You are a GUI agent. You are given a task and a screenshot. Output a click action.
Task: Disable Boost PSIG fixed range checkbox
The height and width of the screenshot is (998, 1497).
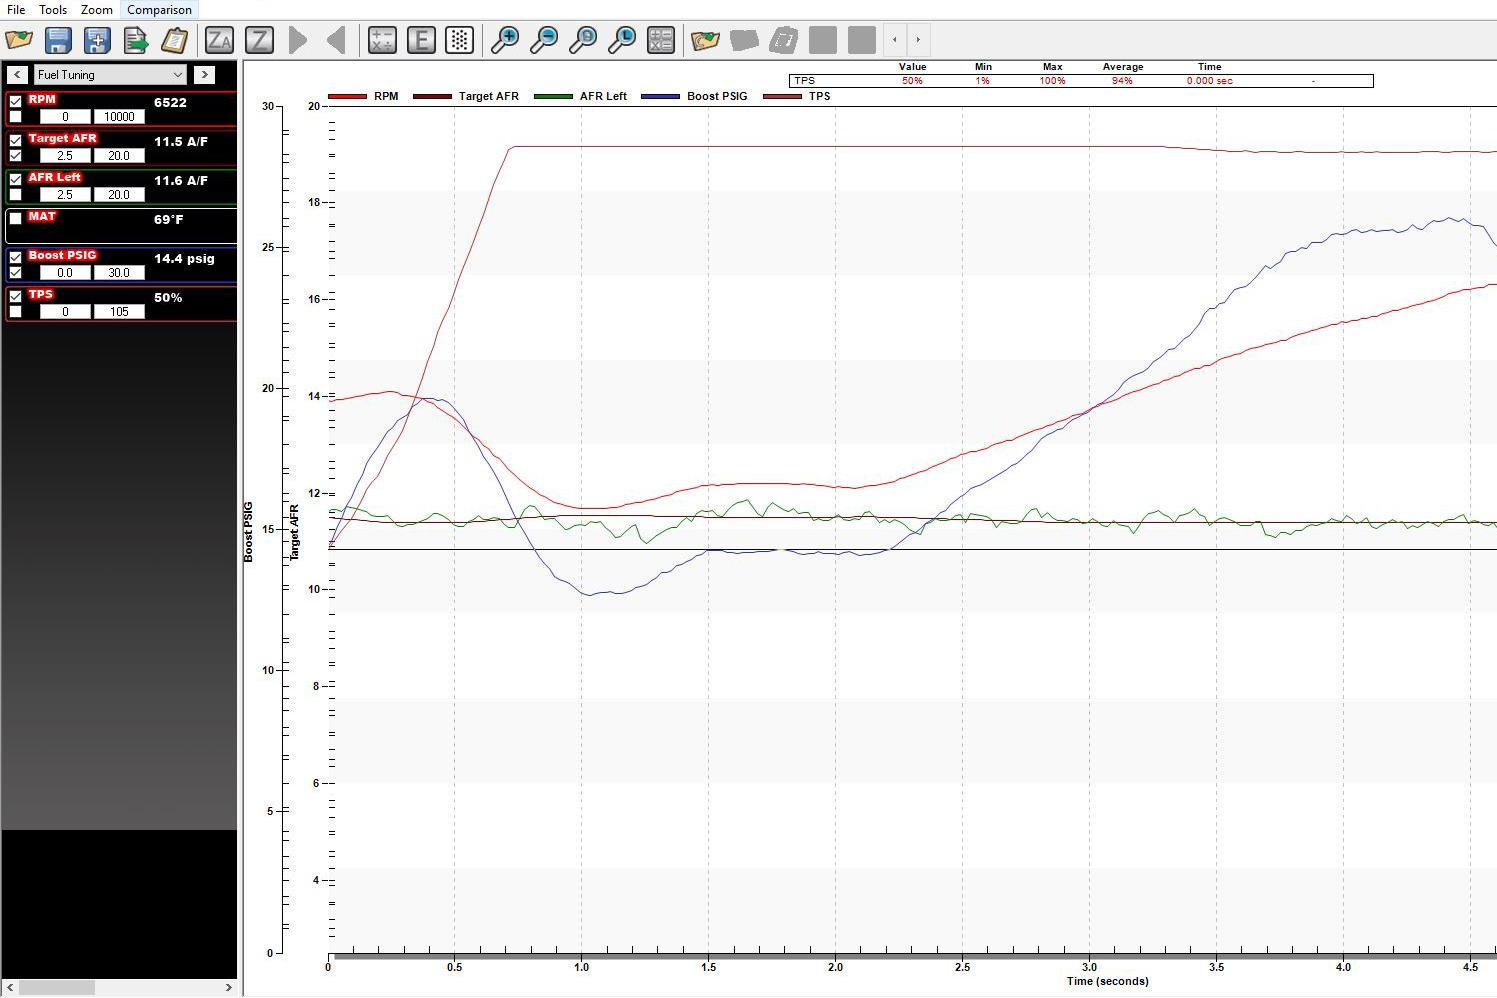point(15,273)
